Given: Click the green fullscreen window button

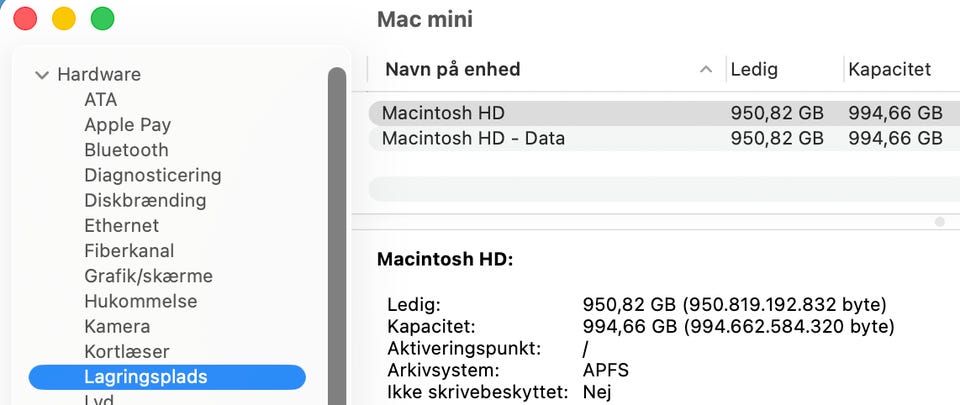Looking at the screenshot, I should pos(102,18).
